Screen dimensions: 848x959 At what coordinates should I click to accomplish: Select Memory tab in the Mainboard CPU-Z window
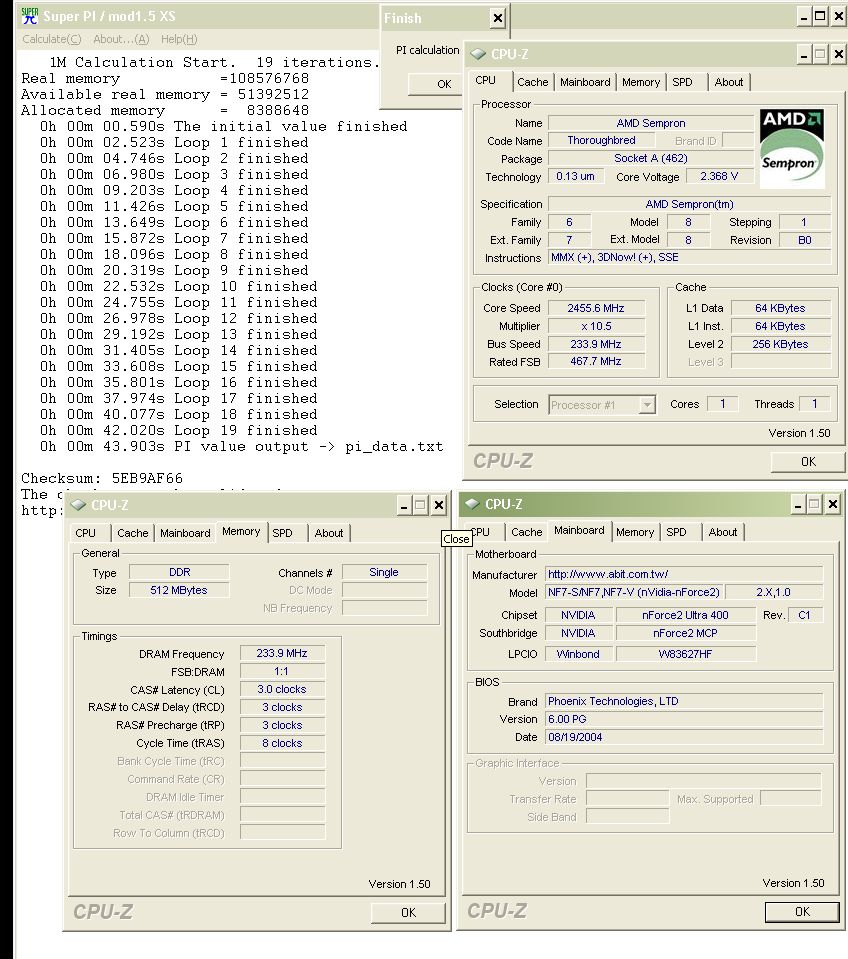pyautogui.click(x=635, y=532)
